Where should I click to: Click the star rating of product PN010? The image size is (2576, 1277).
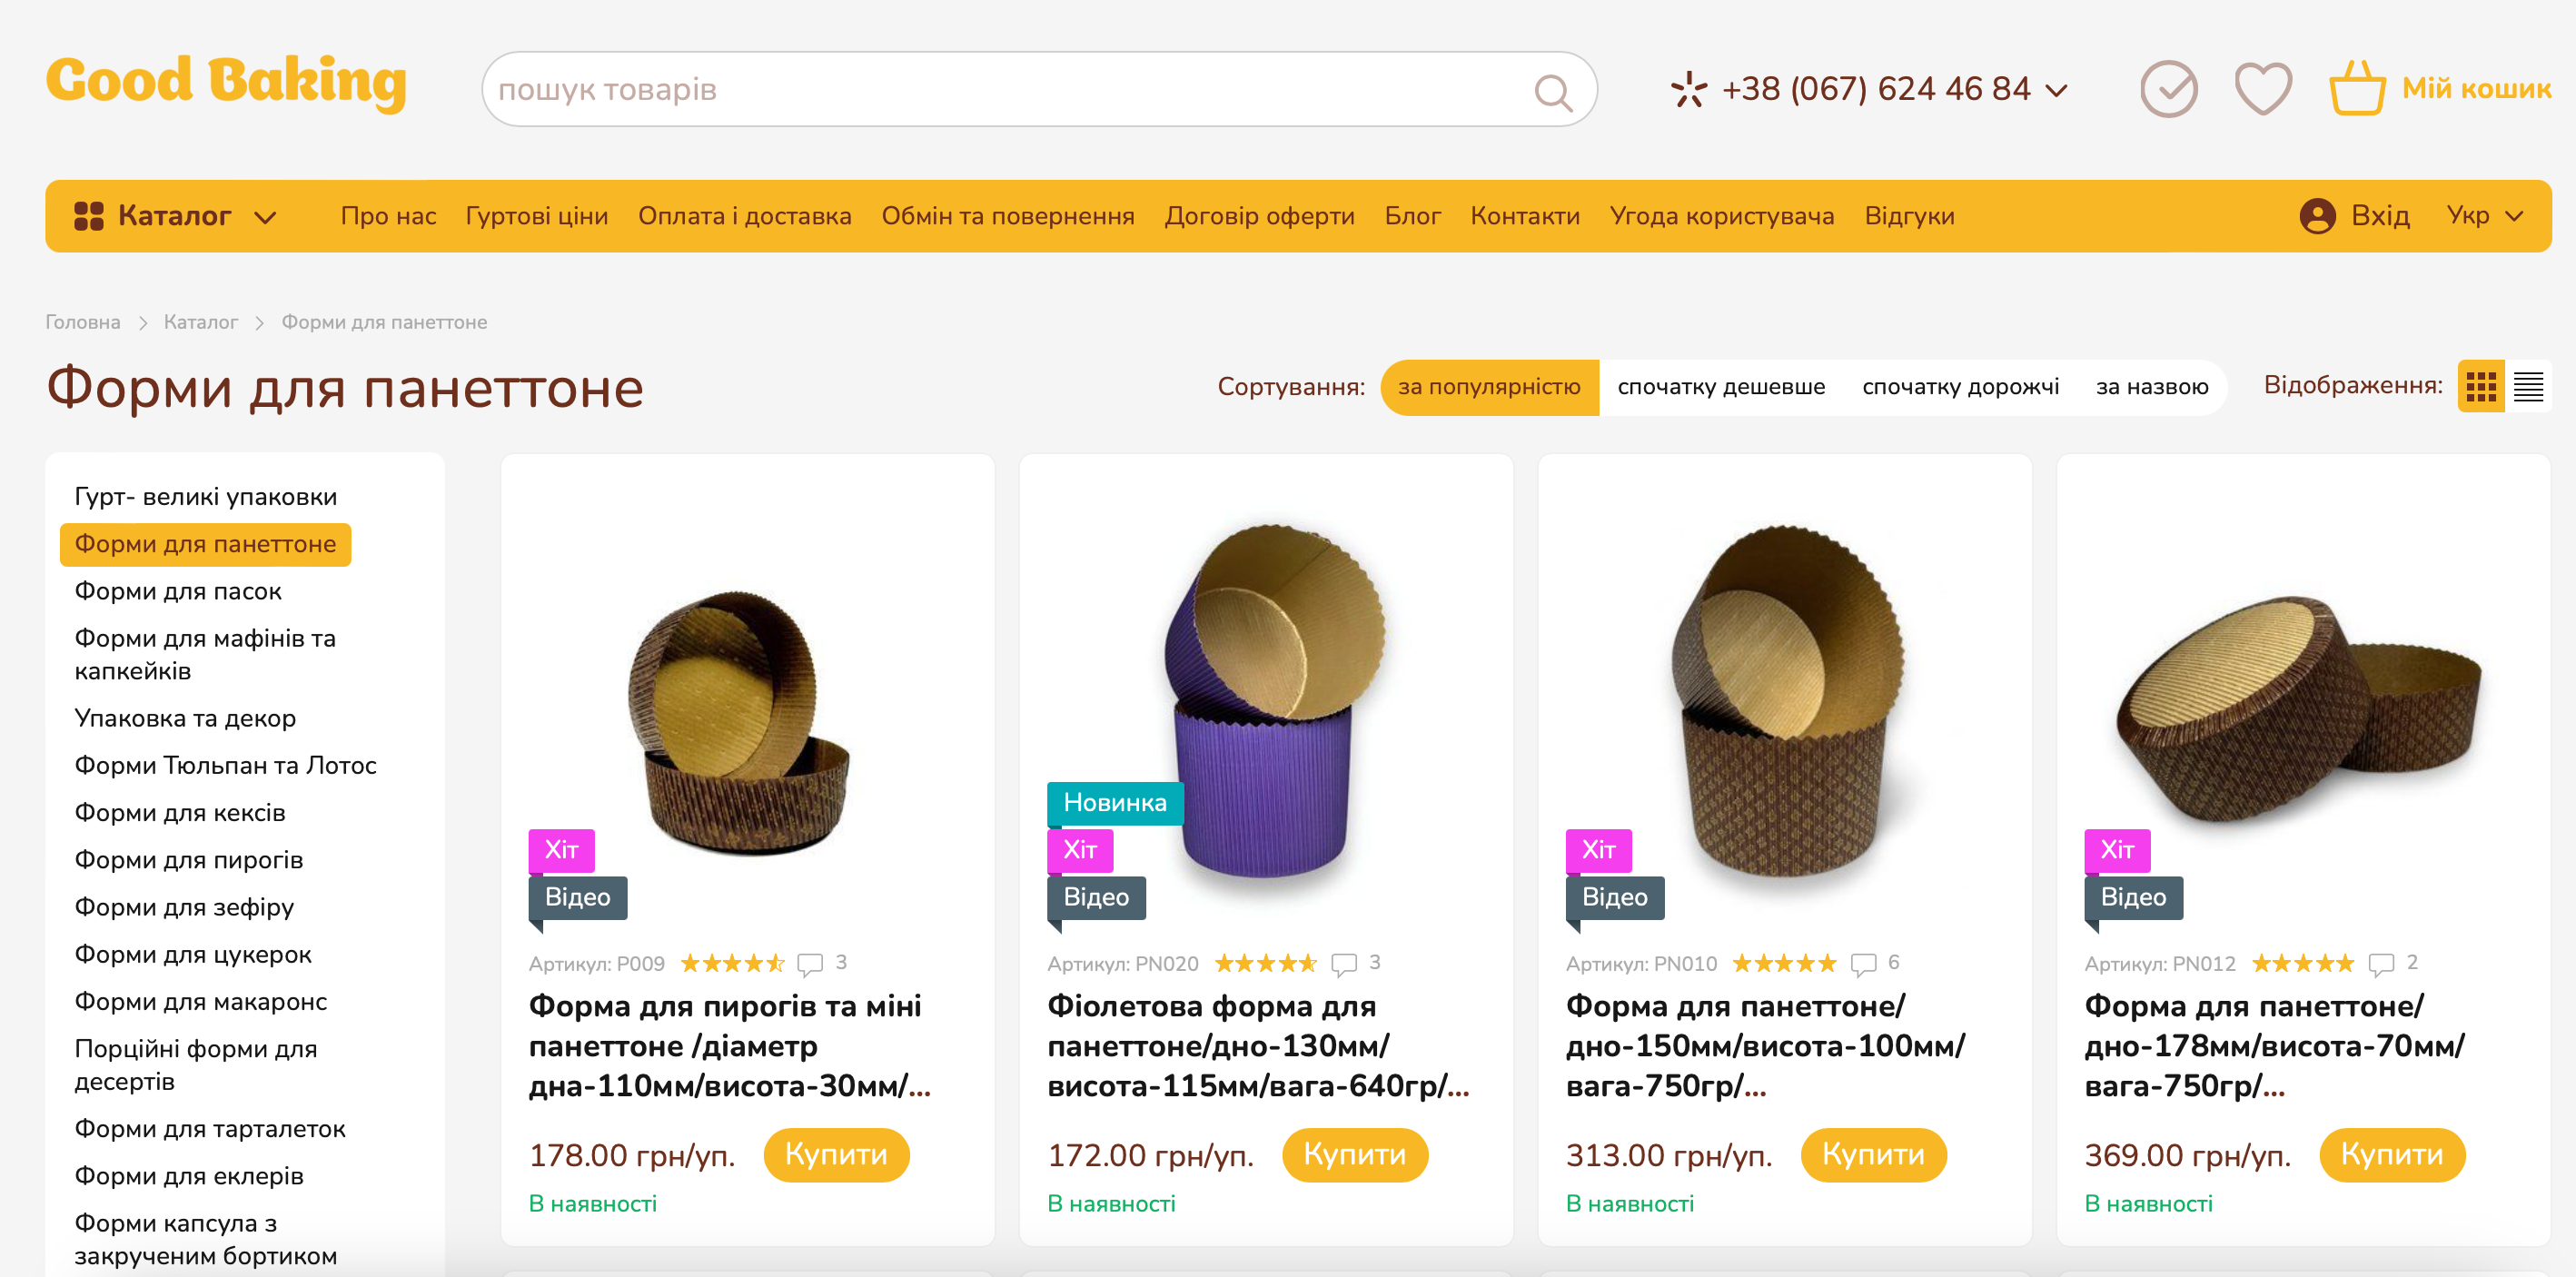click(x=1783, y=963)
